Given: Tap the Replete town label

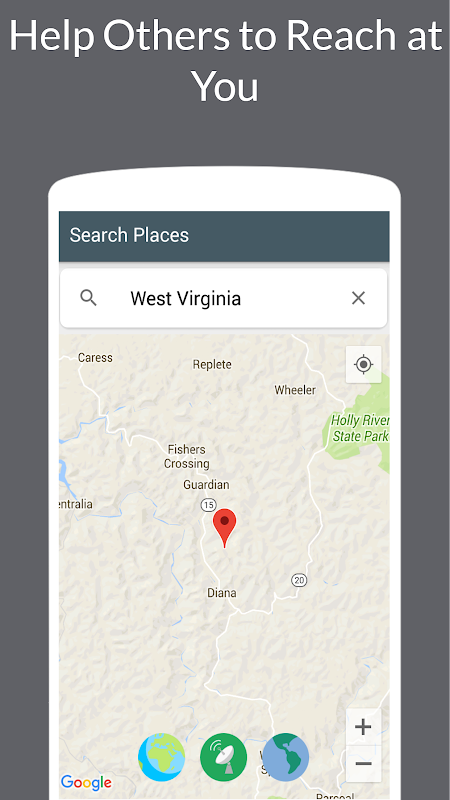Looking at the screenshot, I should point(212,365).
